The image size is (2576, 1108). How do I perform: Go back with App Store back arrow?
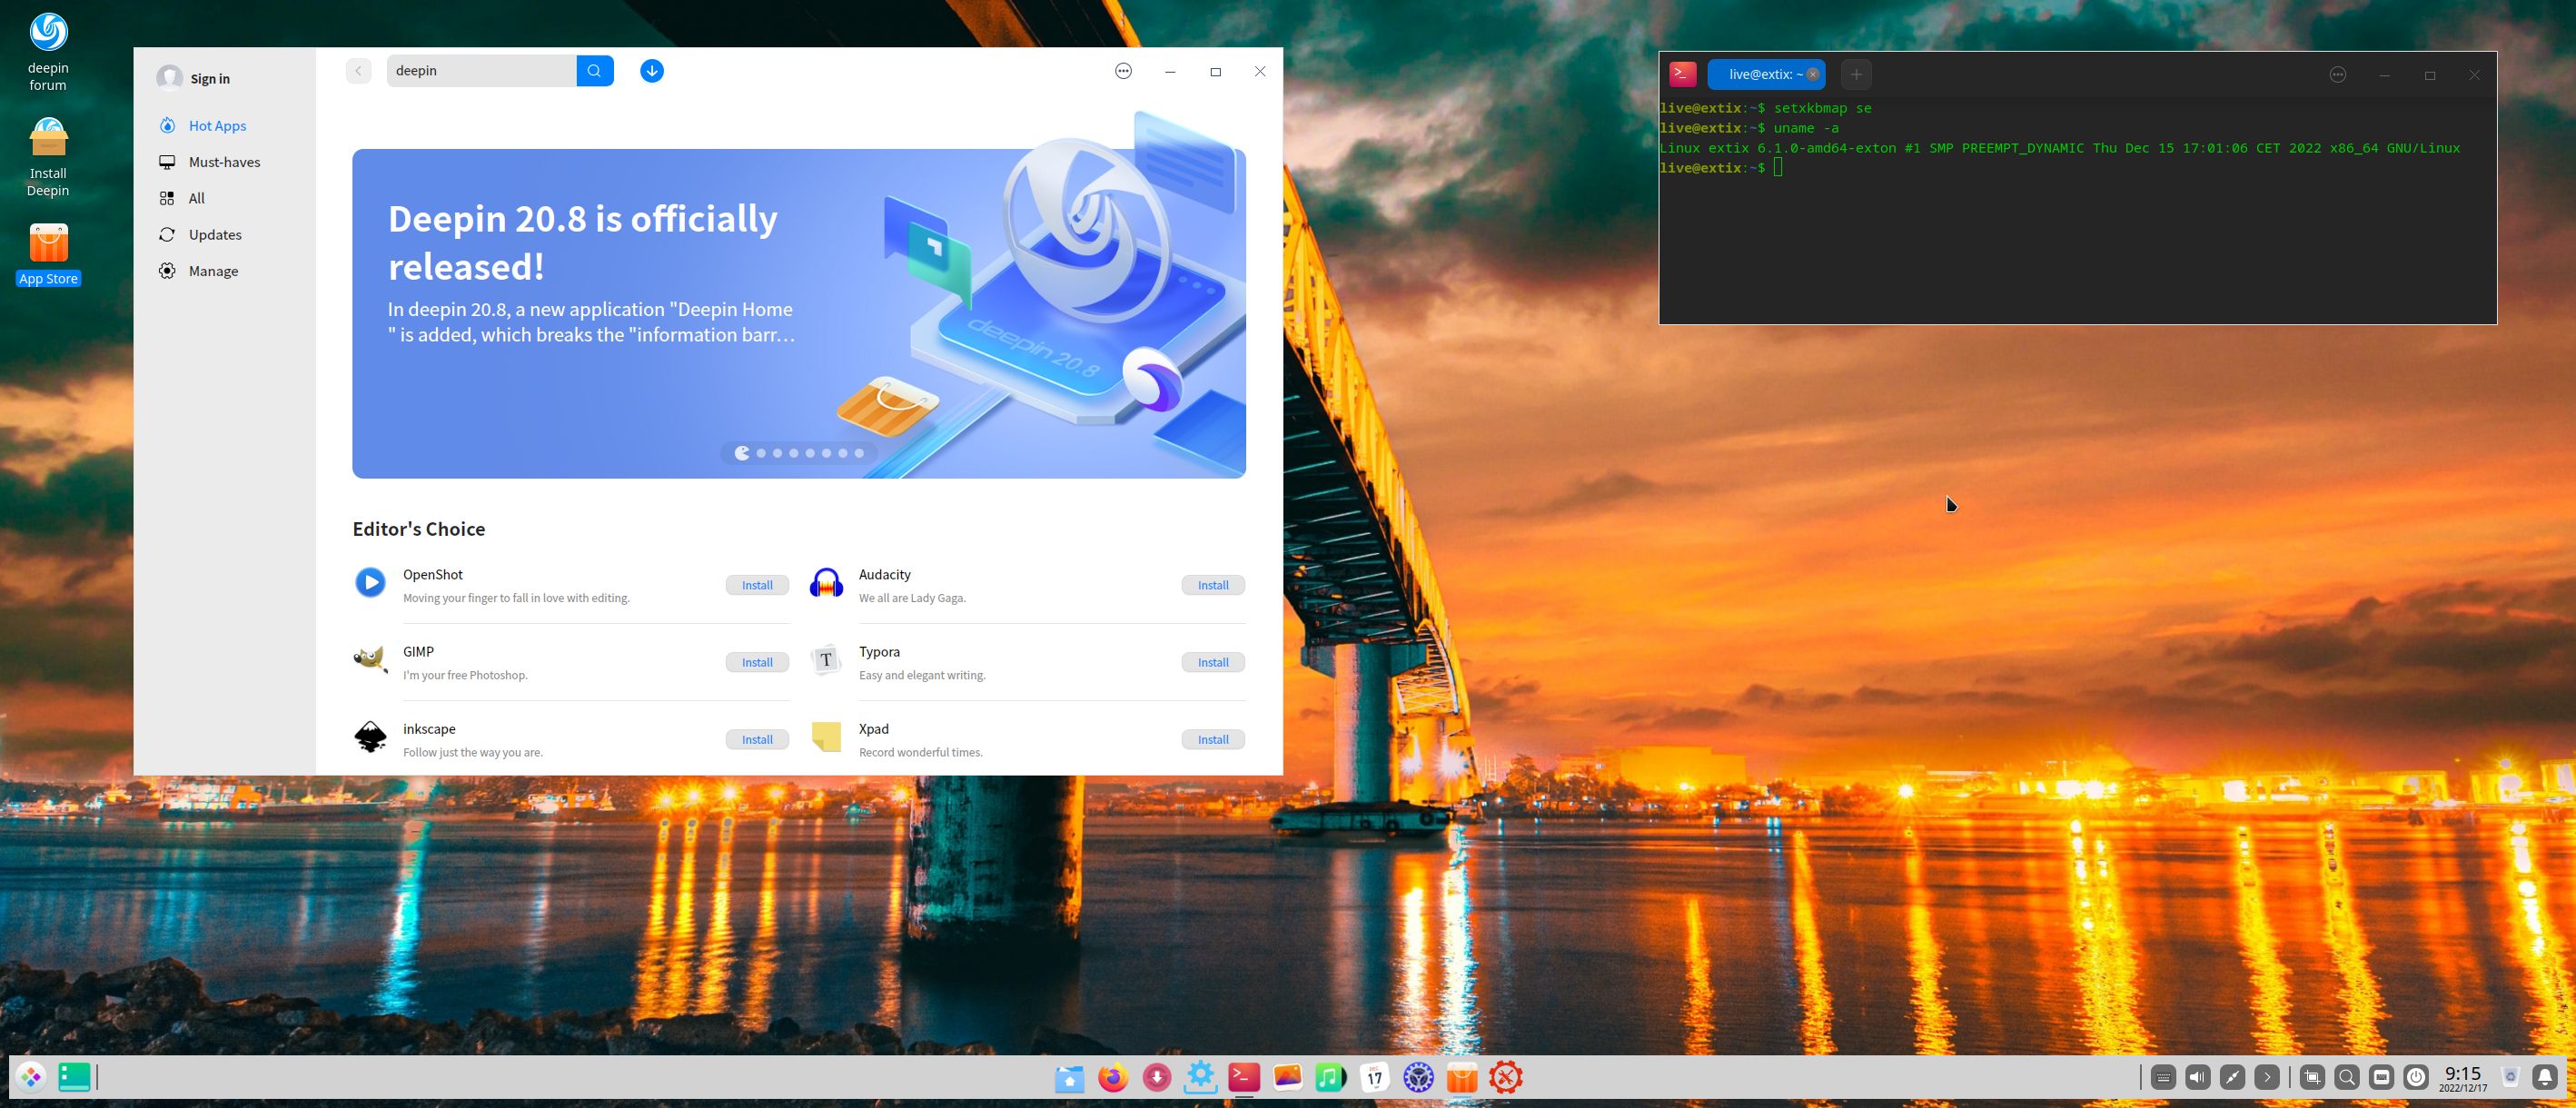tap(359, 71)
